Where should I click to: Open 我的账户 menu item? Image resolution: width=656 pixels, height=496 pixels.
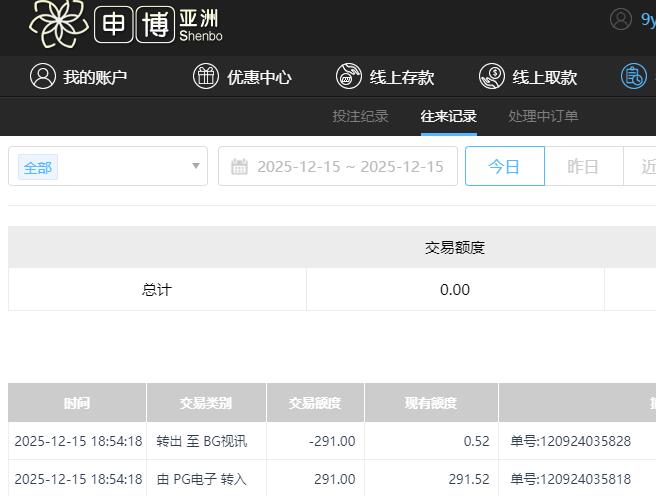(95, 77)
